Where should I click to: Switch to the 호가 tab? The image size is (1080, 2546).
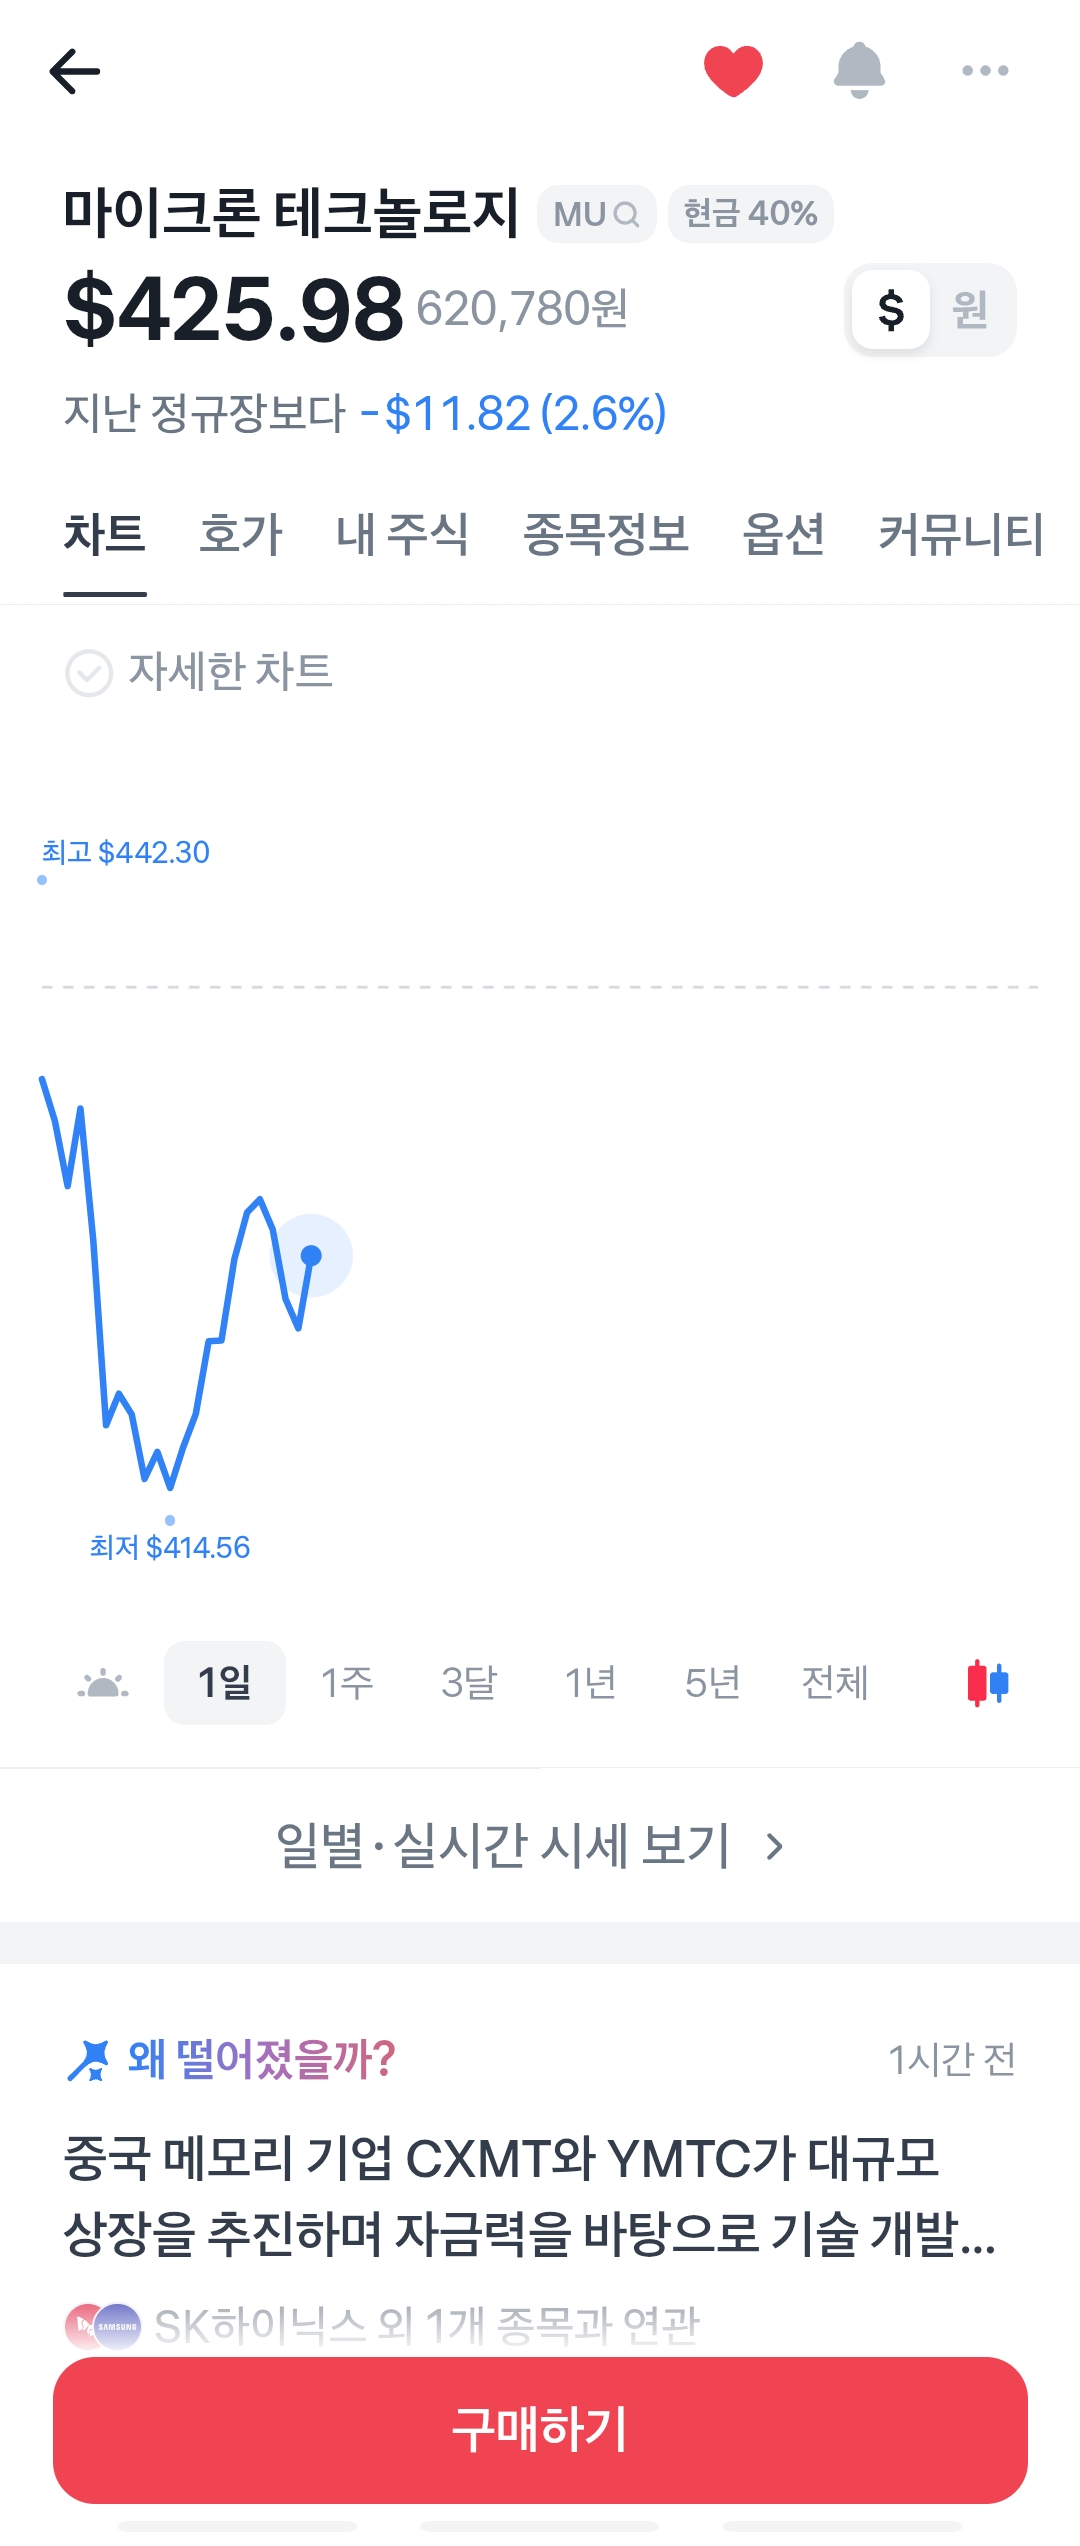(x=241, y=534)
